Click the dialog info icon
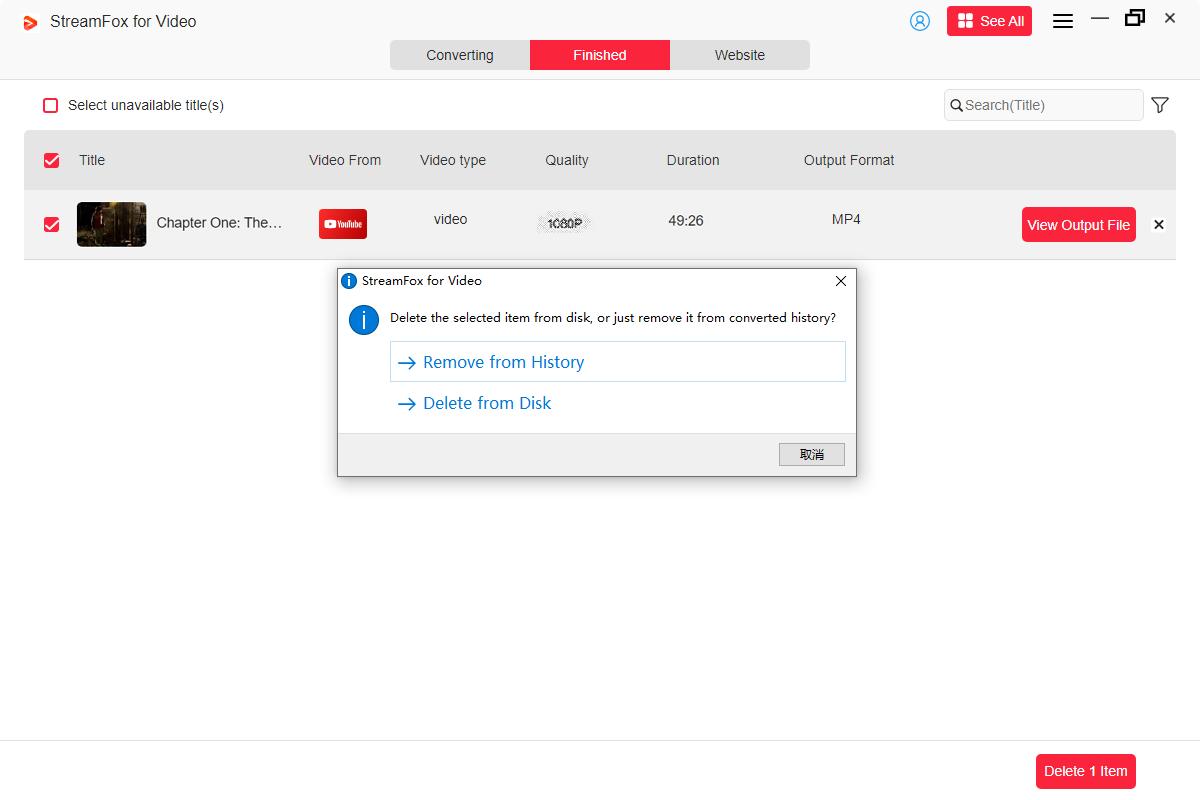 tap(363, 320)
